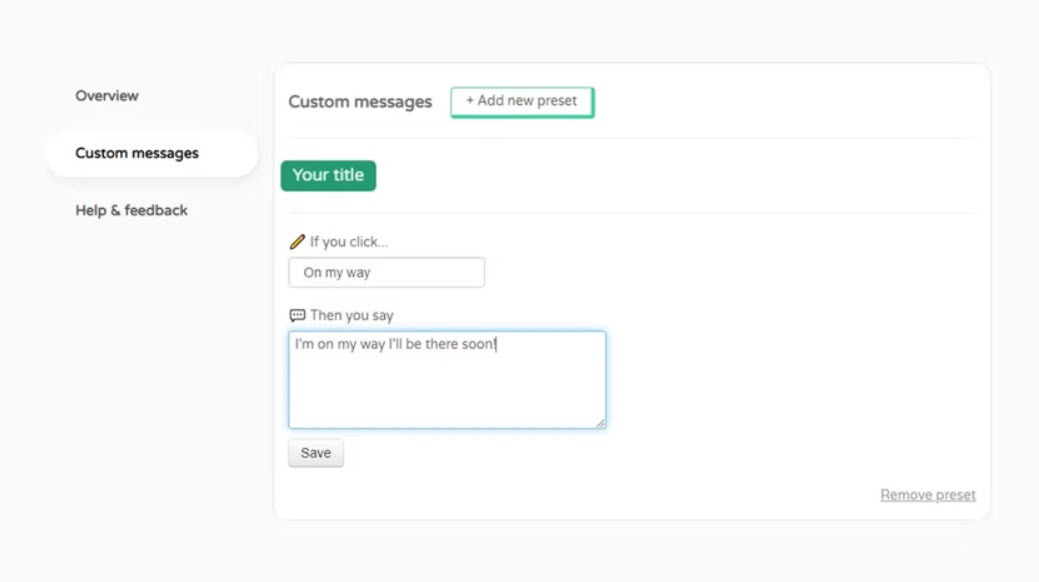This screenshot has width=1039, height=582.
Task: Click the empty space right of Your title
Action: click(676, 176)
